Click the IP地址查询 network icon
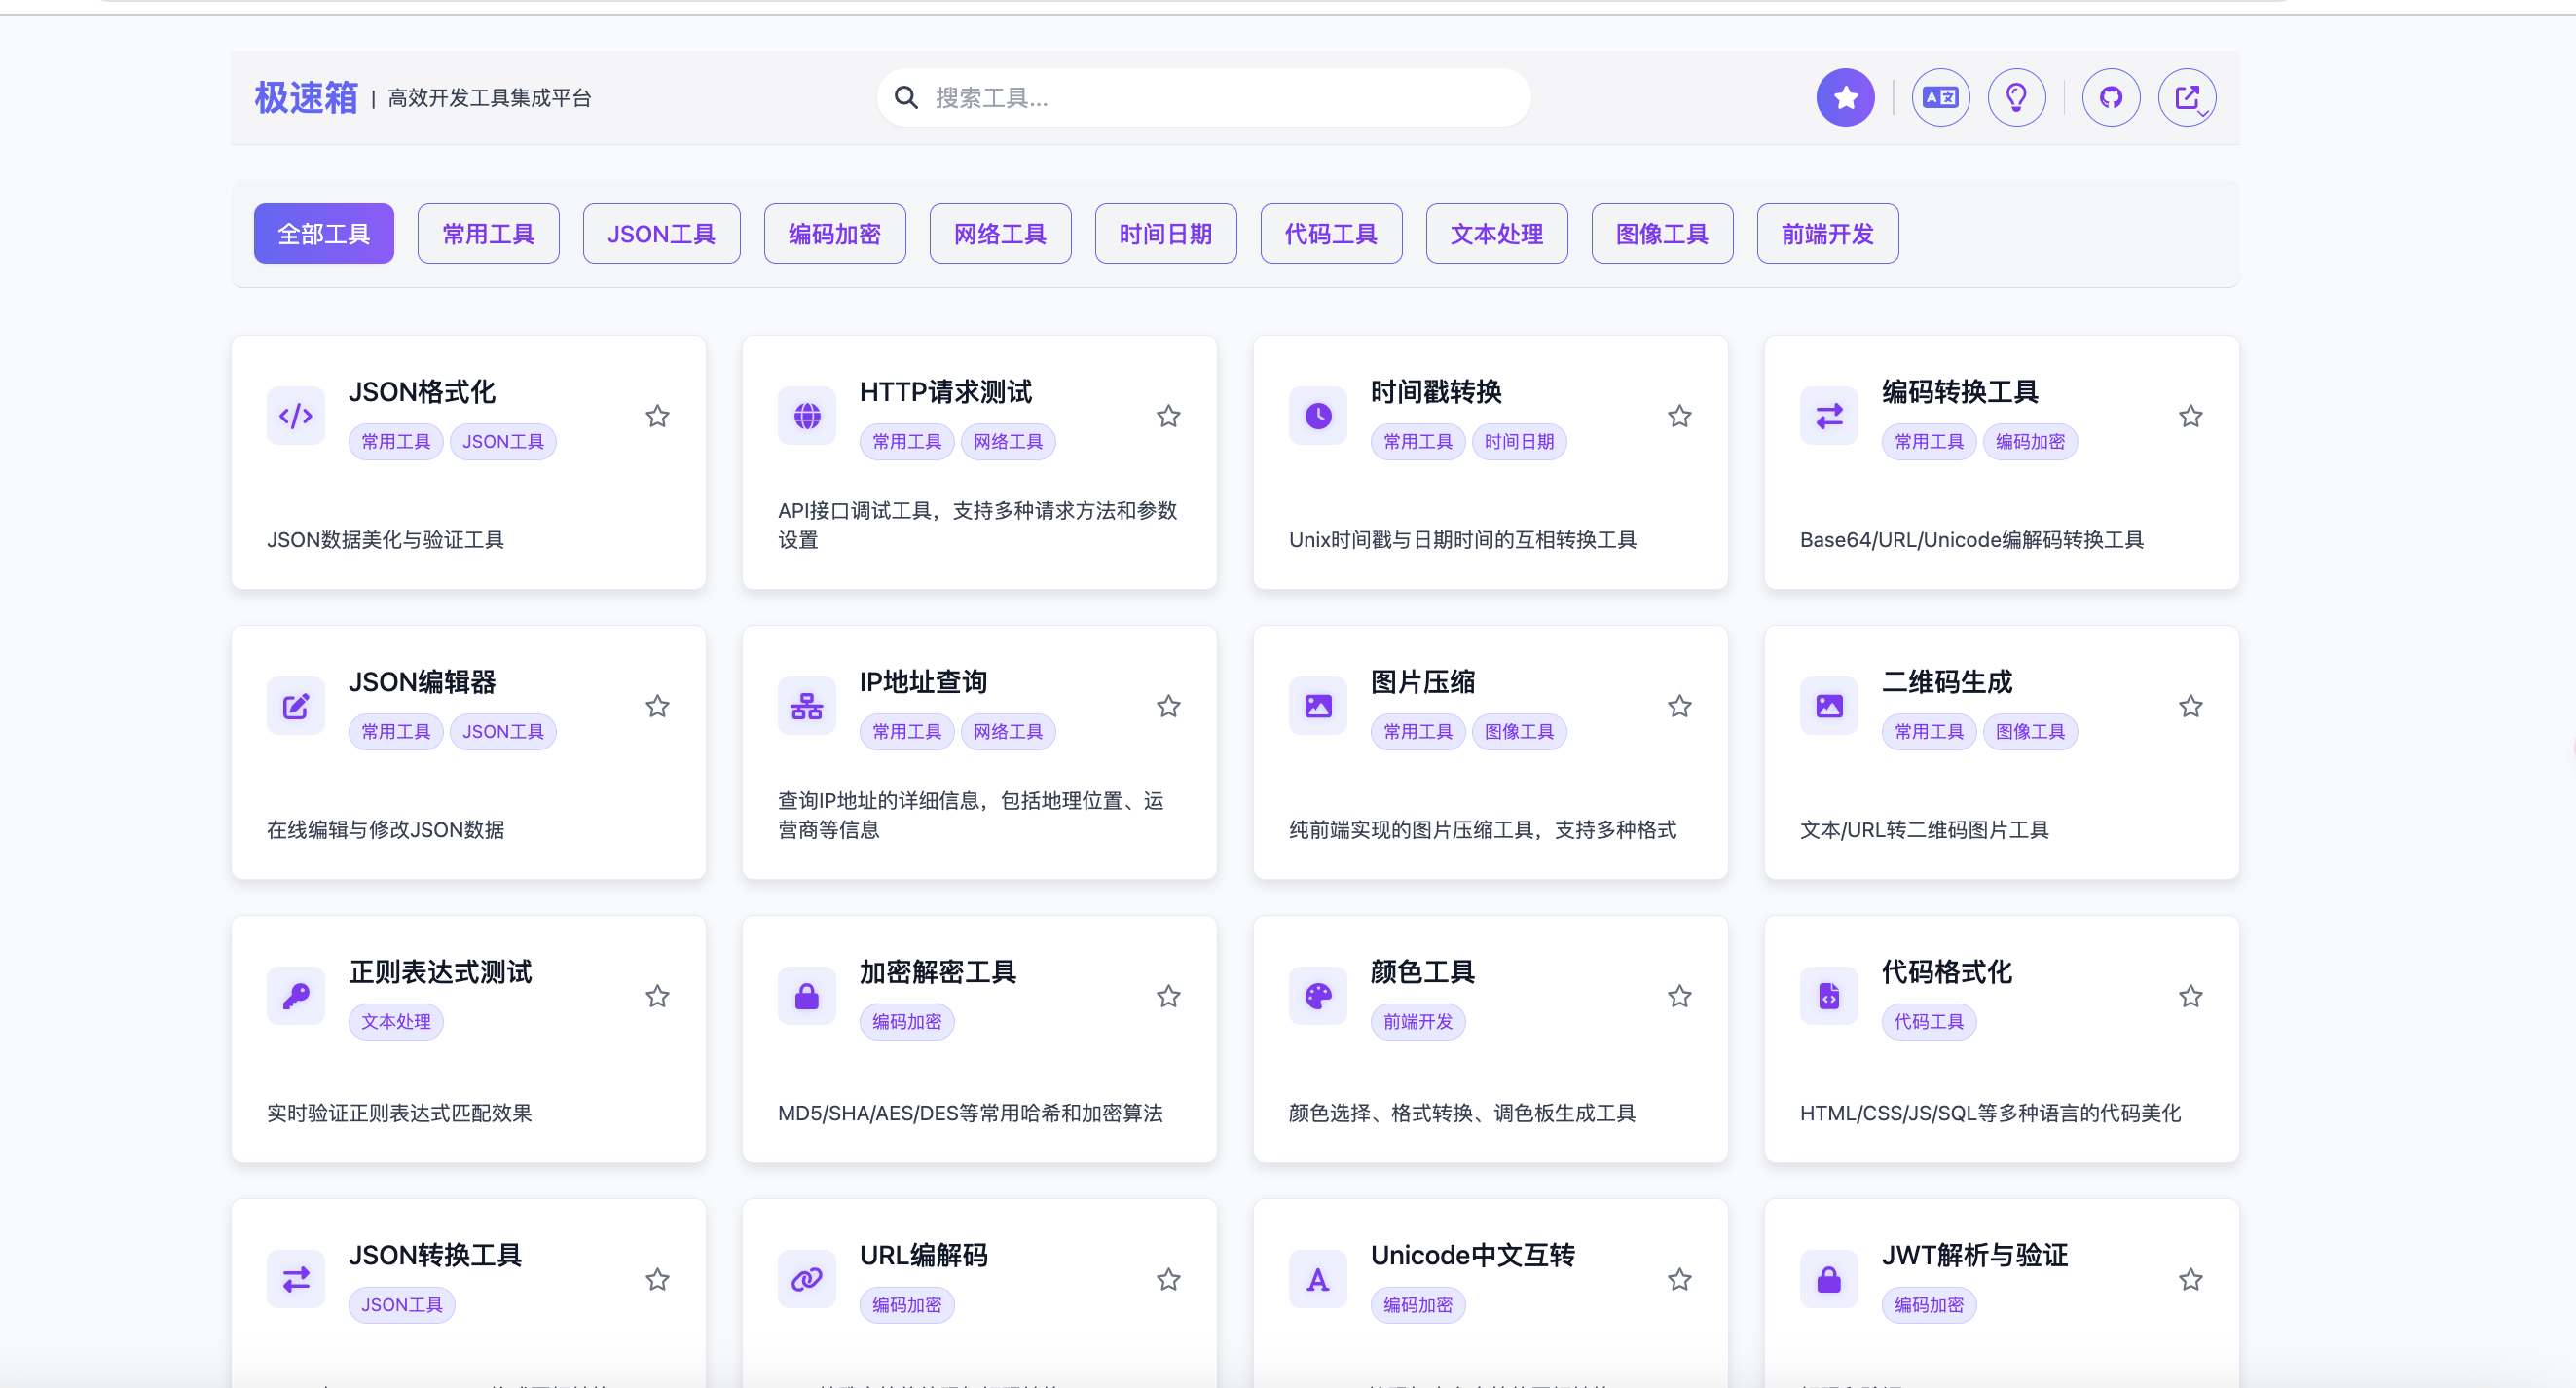This screenshot has height=1388, width=2576. click(x=807, y=706)
